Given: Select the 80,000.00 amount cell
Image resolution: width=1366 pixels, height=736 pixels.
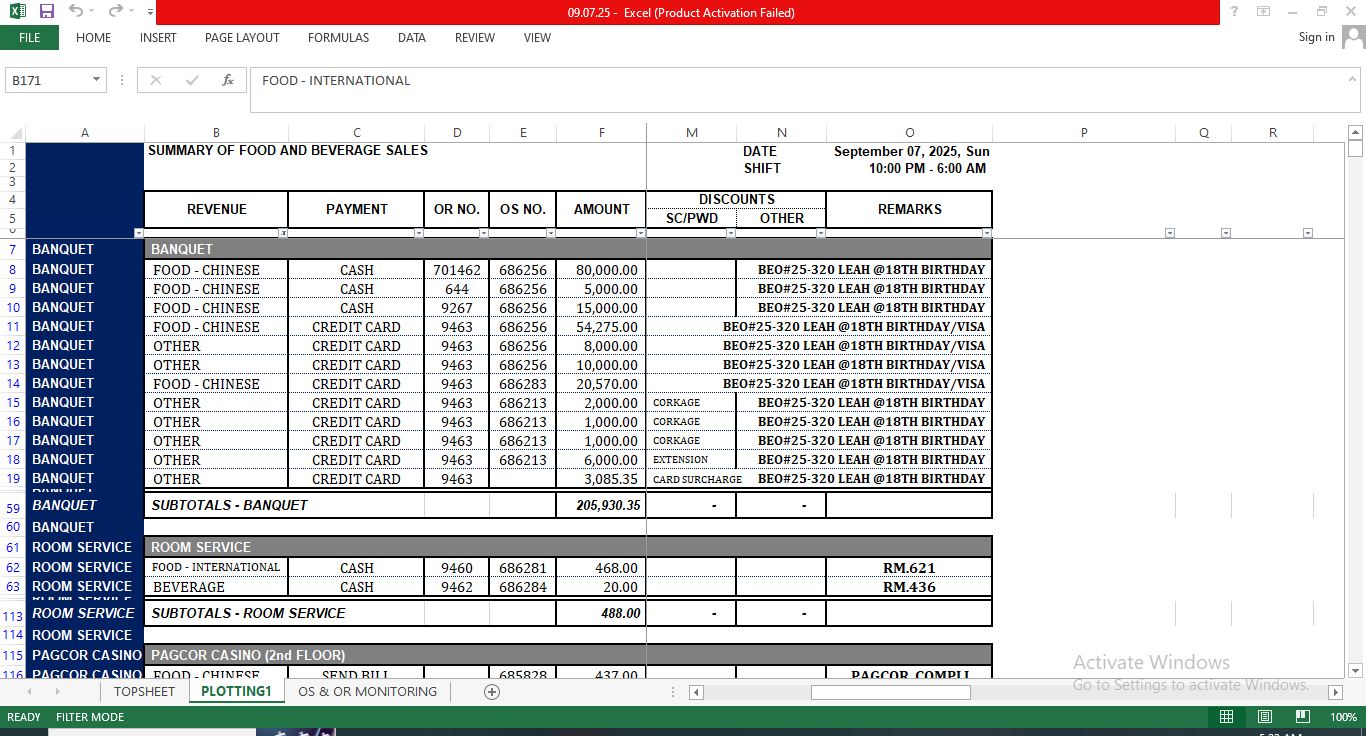Looking at the screenshot, I should [601, 270].
